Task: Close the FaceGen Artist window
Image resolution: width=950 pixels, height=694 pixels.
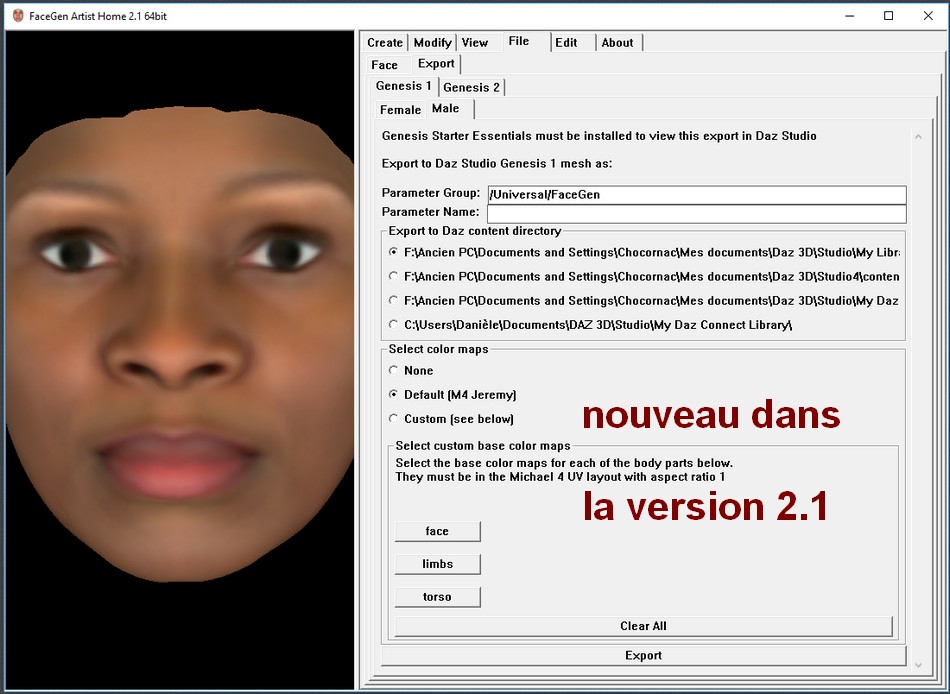Action: pyautogui.click(x=928, y=16)
